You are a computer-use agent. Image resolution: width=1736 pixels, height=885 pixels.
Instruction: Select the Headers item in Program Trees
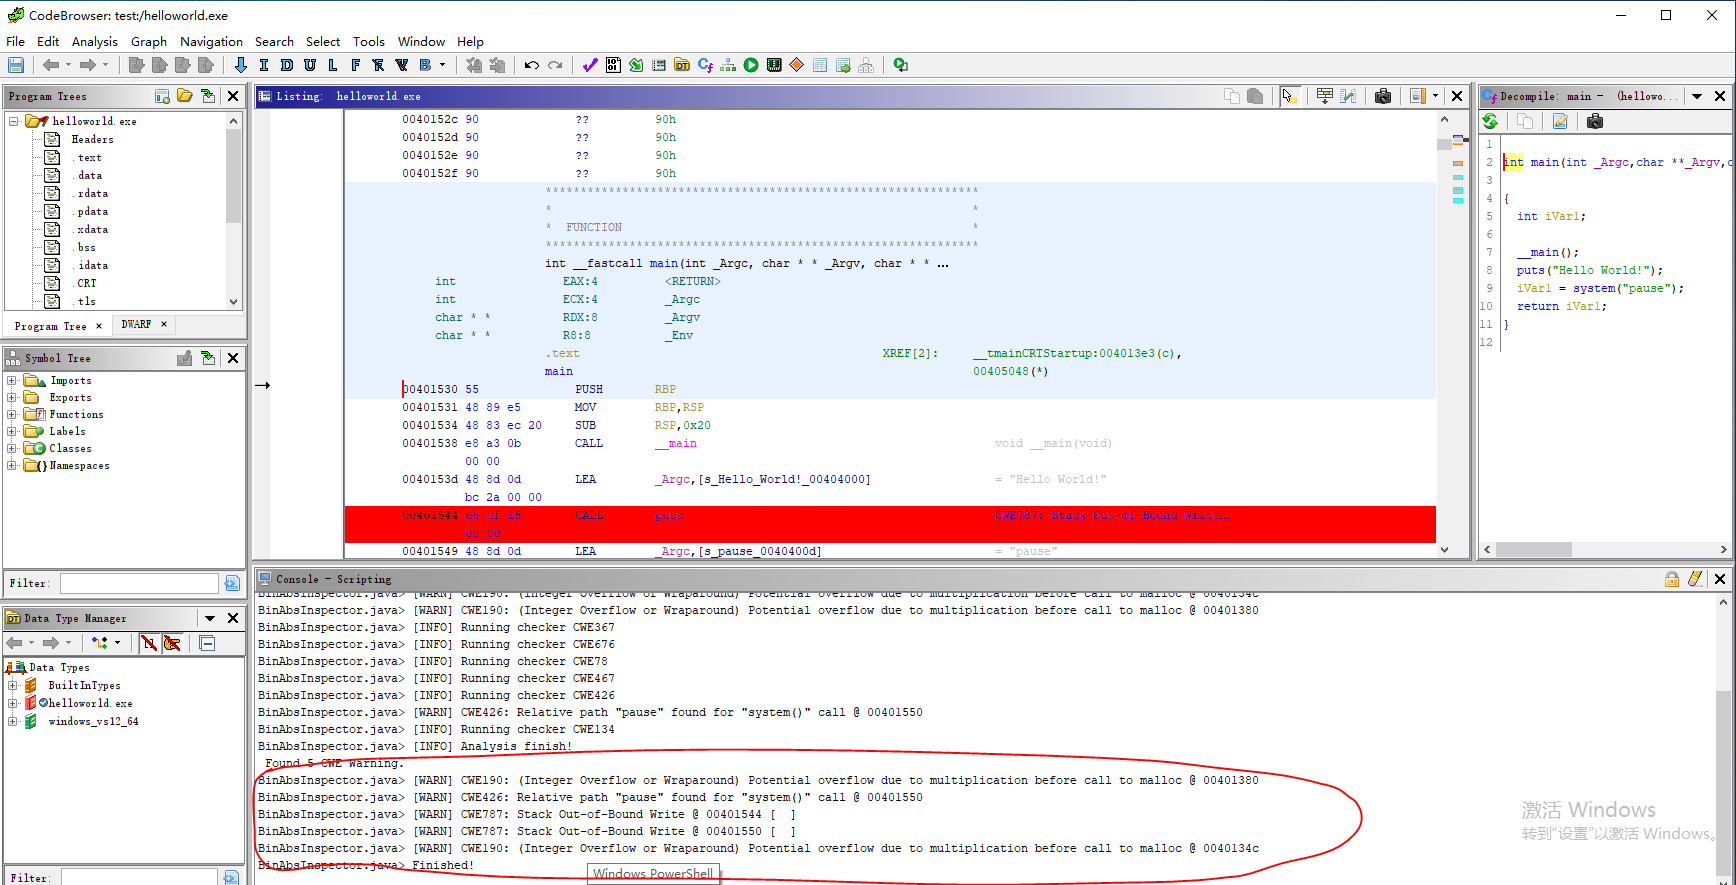92,140
